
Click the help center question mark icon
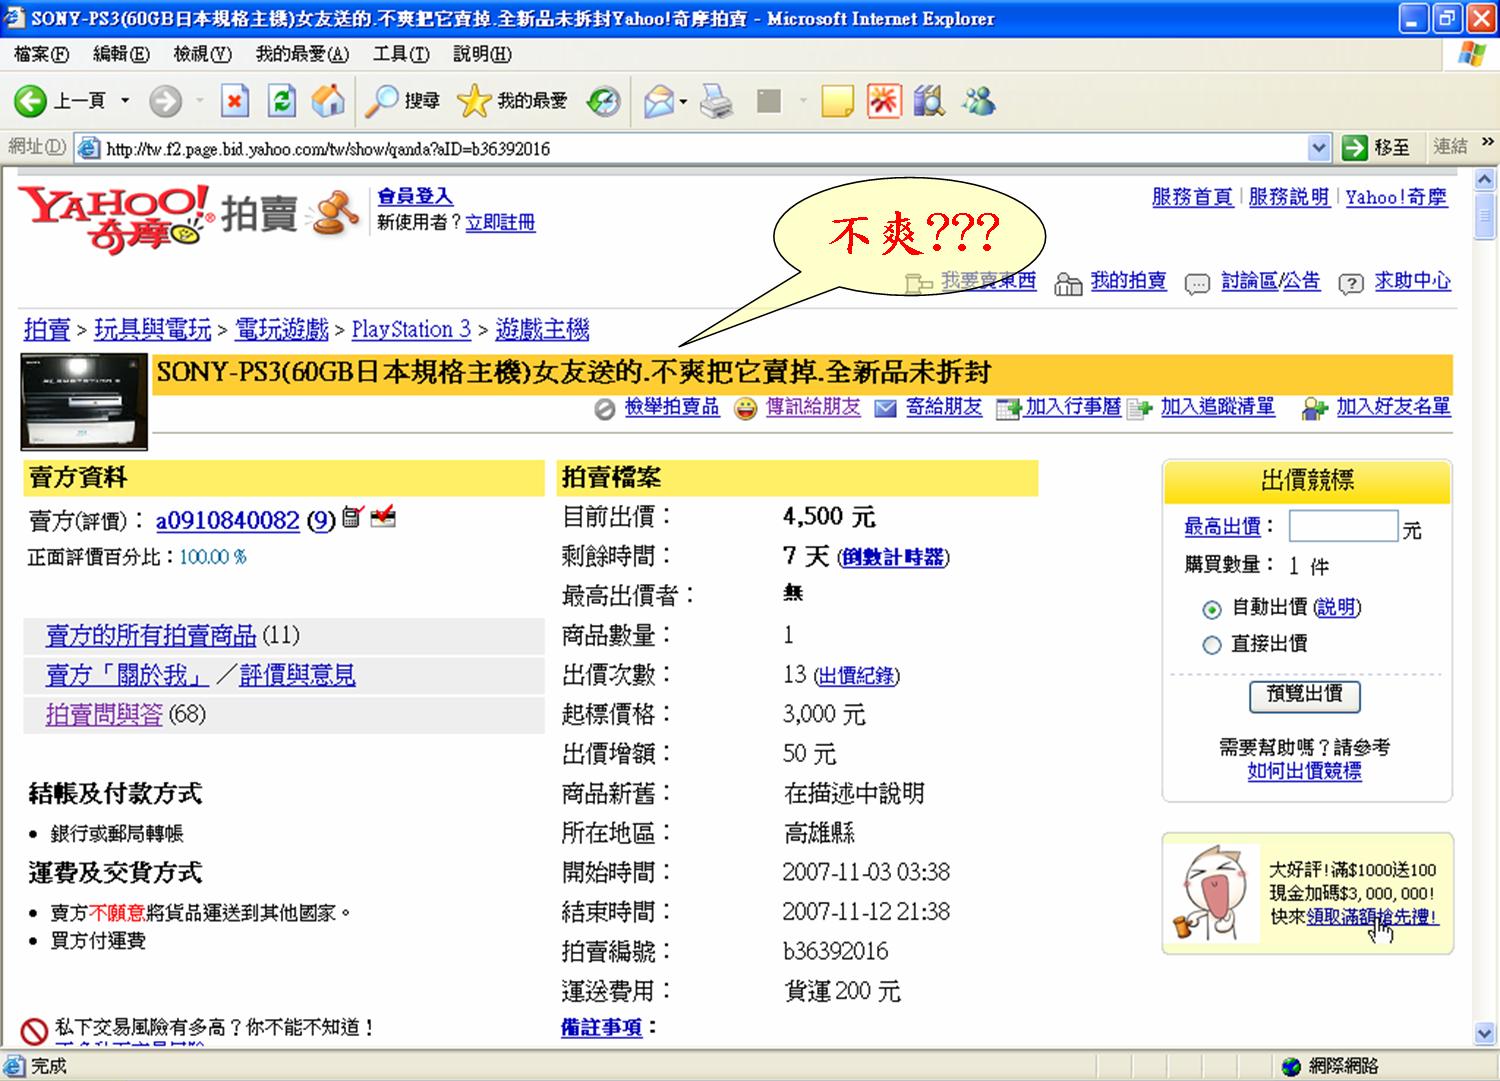click(x=1351, y=285)
